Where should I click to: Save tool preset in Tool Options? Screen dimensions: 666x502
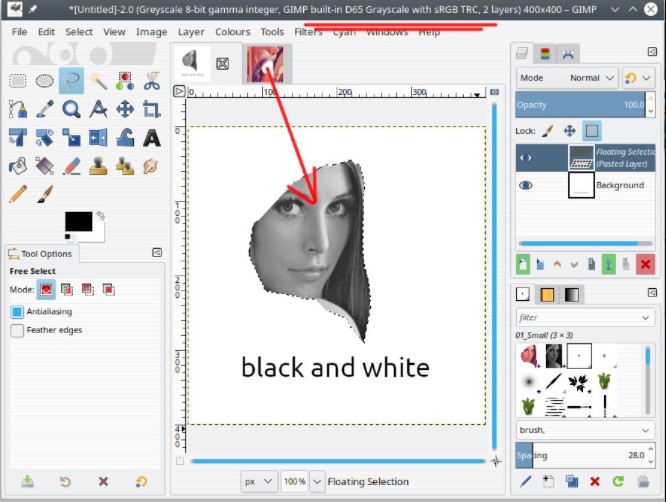pos(28,481)
